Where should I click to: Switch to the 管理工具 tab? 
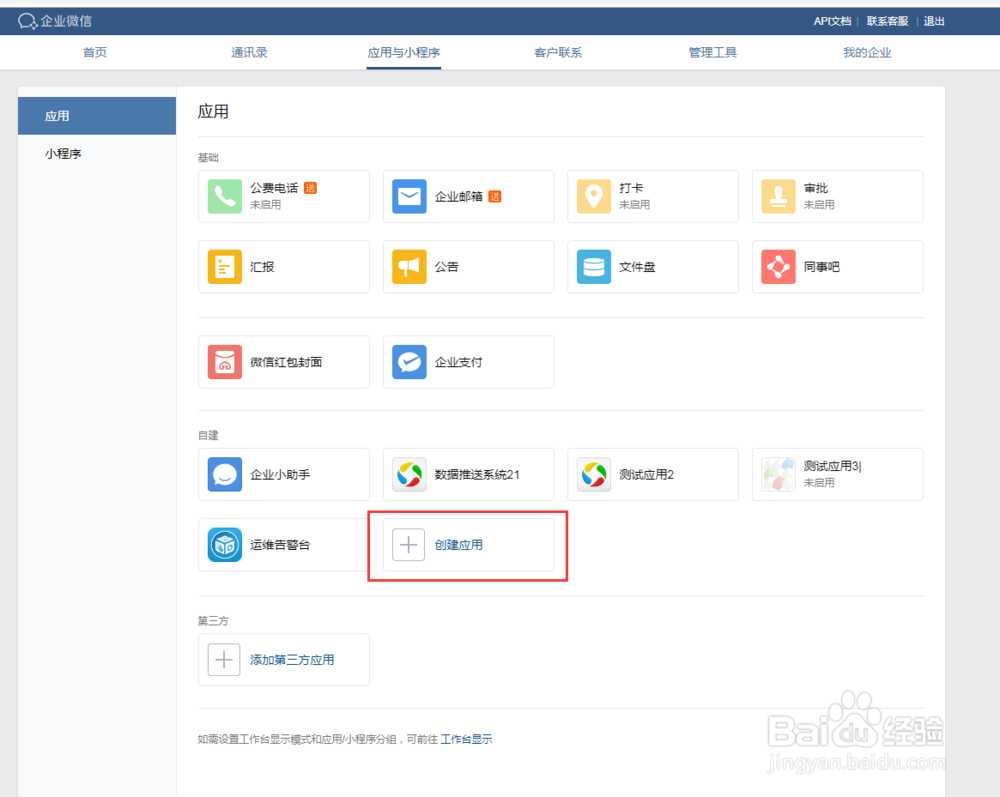pos(713,52)
